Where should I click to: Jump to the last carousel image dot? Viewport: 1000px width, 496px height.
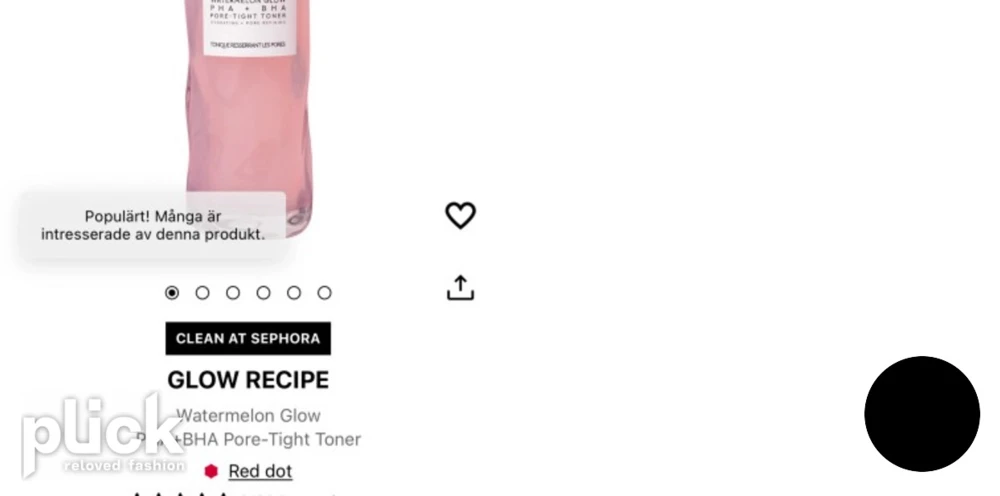coord(325,293)
